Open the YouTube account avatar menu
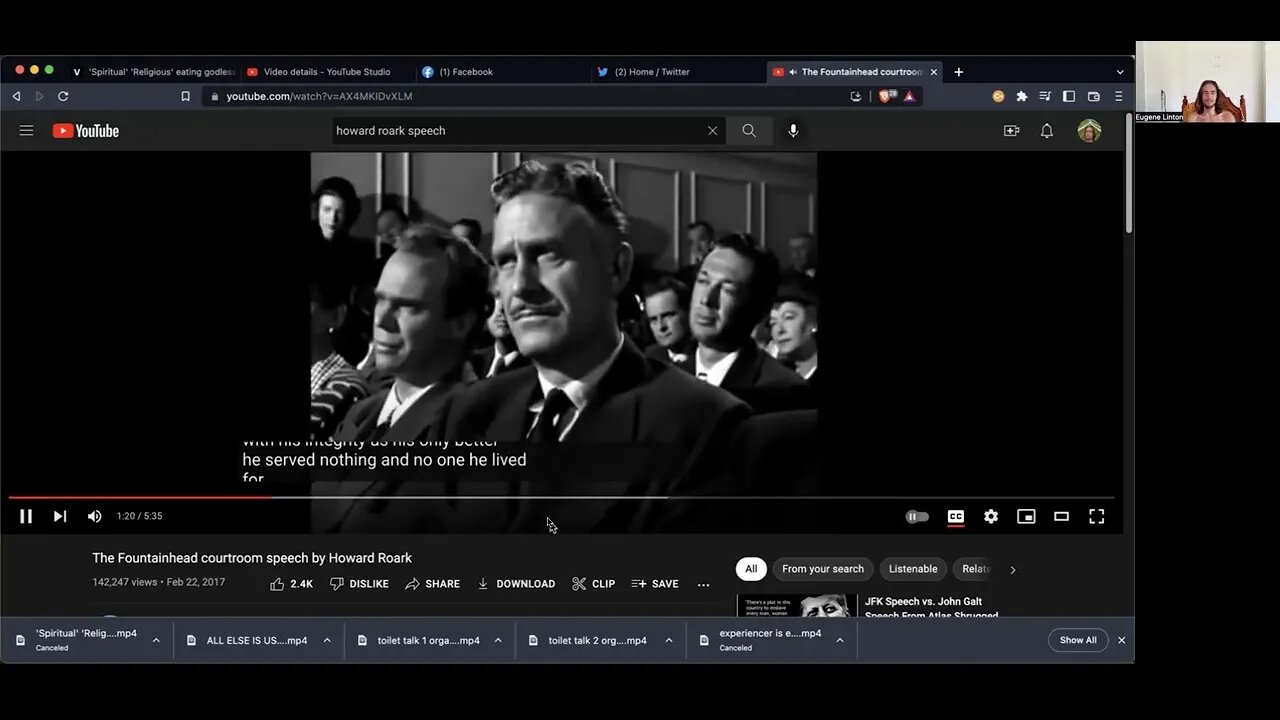Screen dimensions: 1280x720 tap(1089, 131)
